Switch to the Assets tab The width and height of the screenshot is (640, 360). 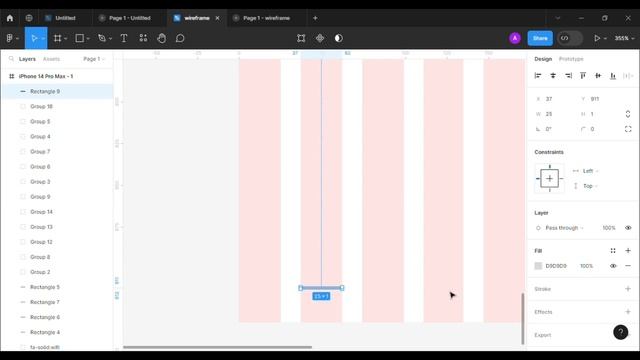[51, 59]
